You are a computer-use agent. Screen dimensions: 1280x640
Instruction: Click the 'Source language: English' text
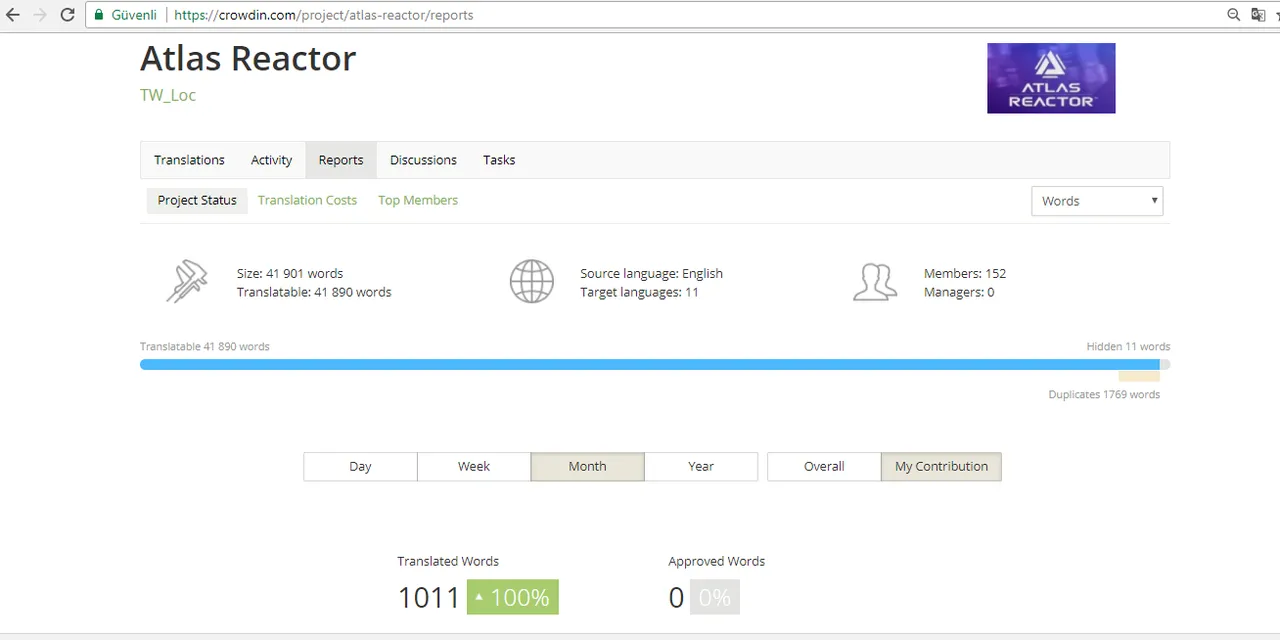pyautogui.click(x=651, y=273)
